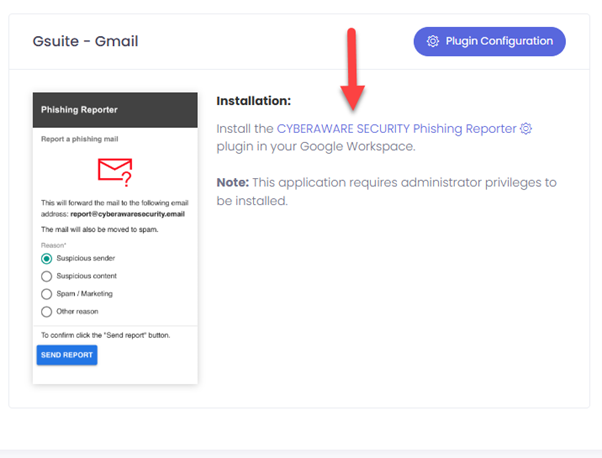Select Spam / Marketing as the reason

[x=46, y=294]
